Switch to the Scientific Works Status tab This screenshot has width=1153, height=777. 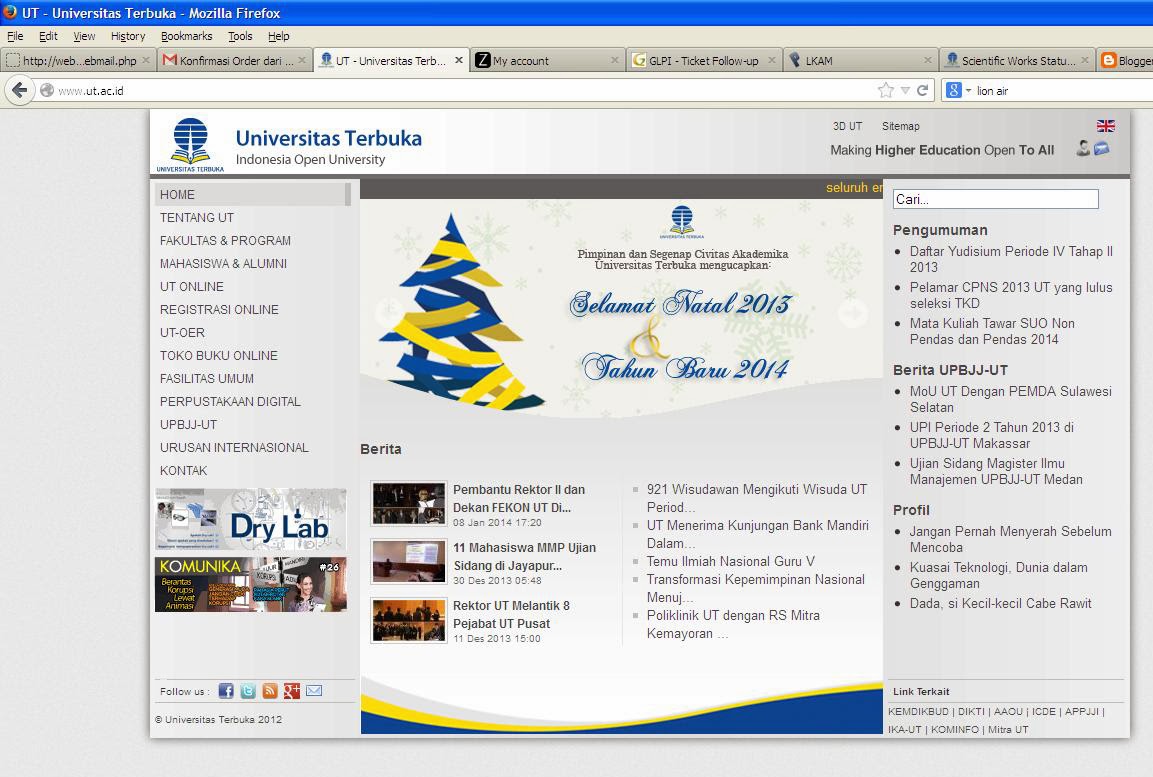point(1018,60)
